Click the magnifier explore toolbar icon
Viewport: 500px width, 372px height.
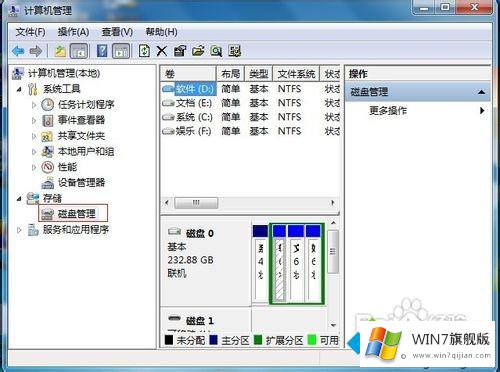[217, 51]
